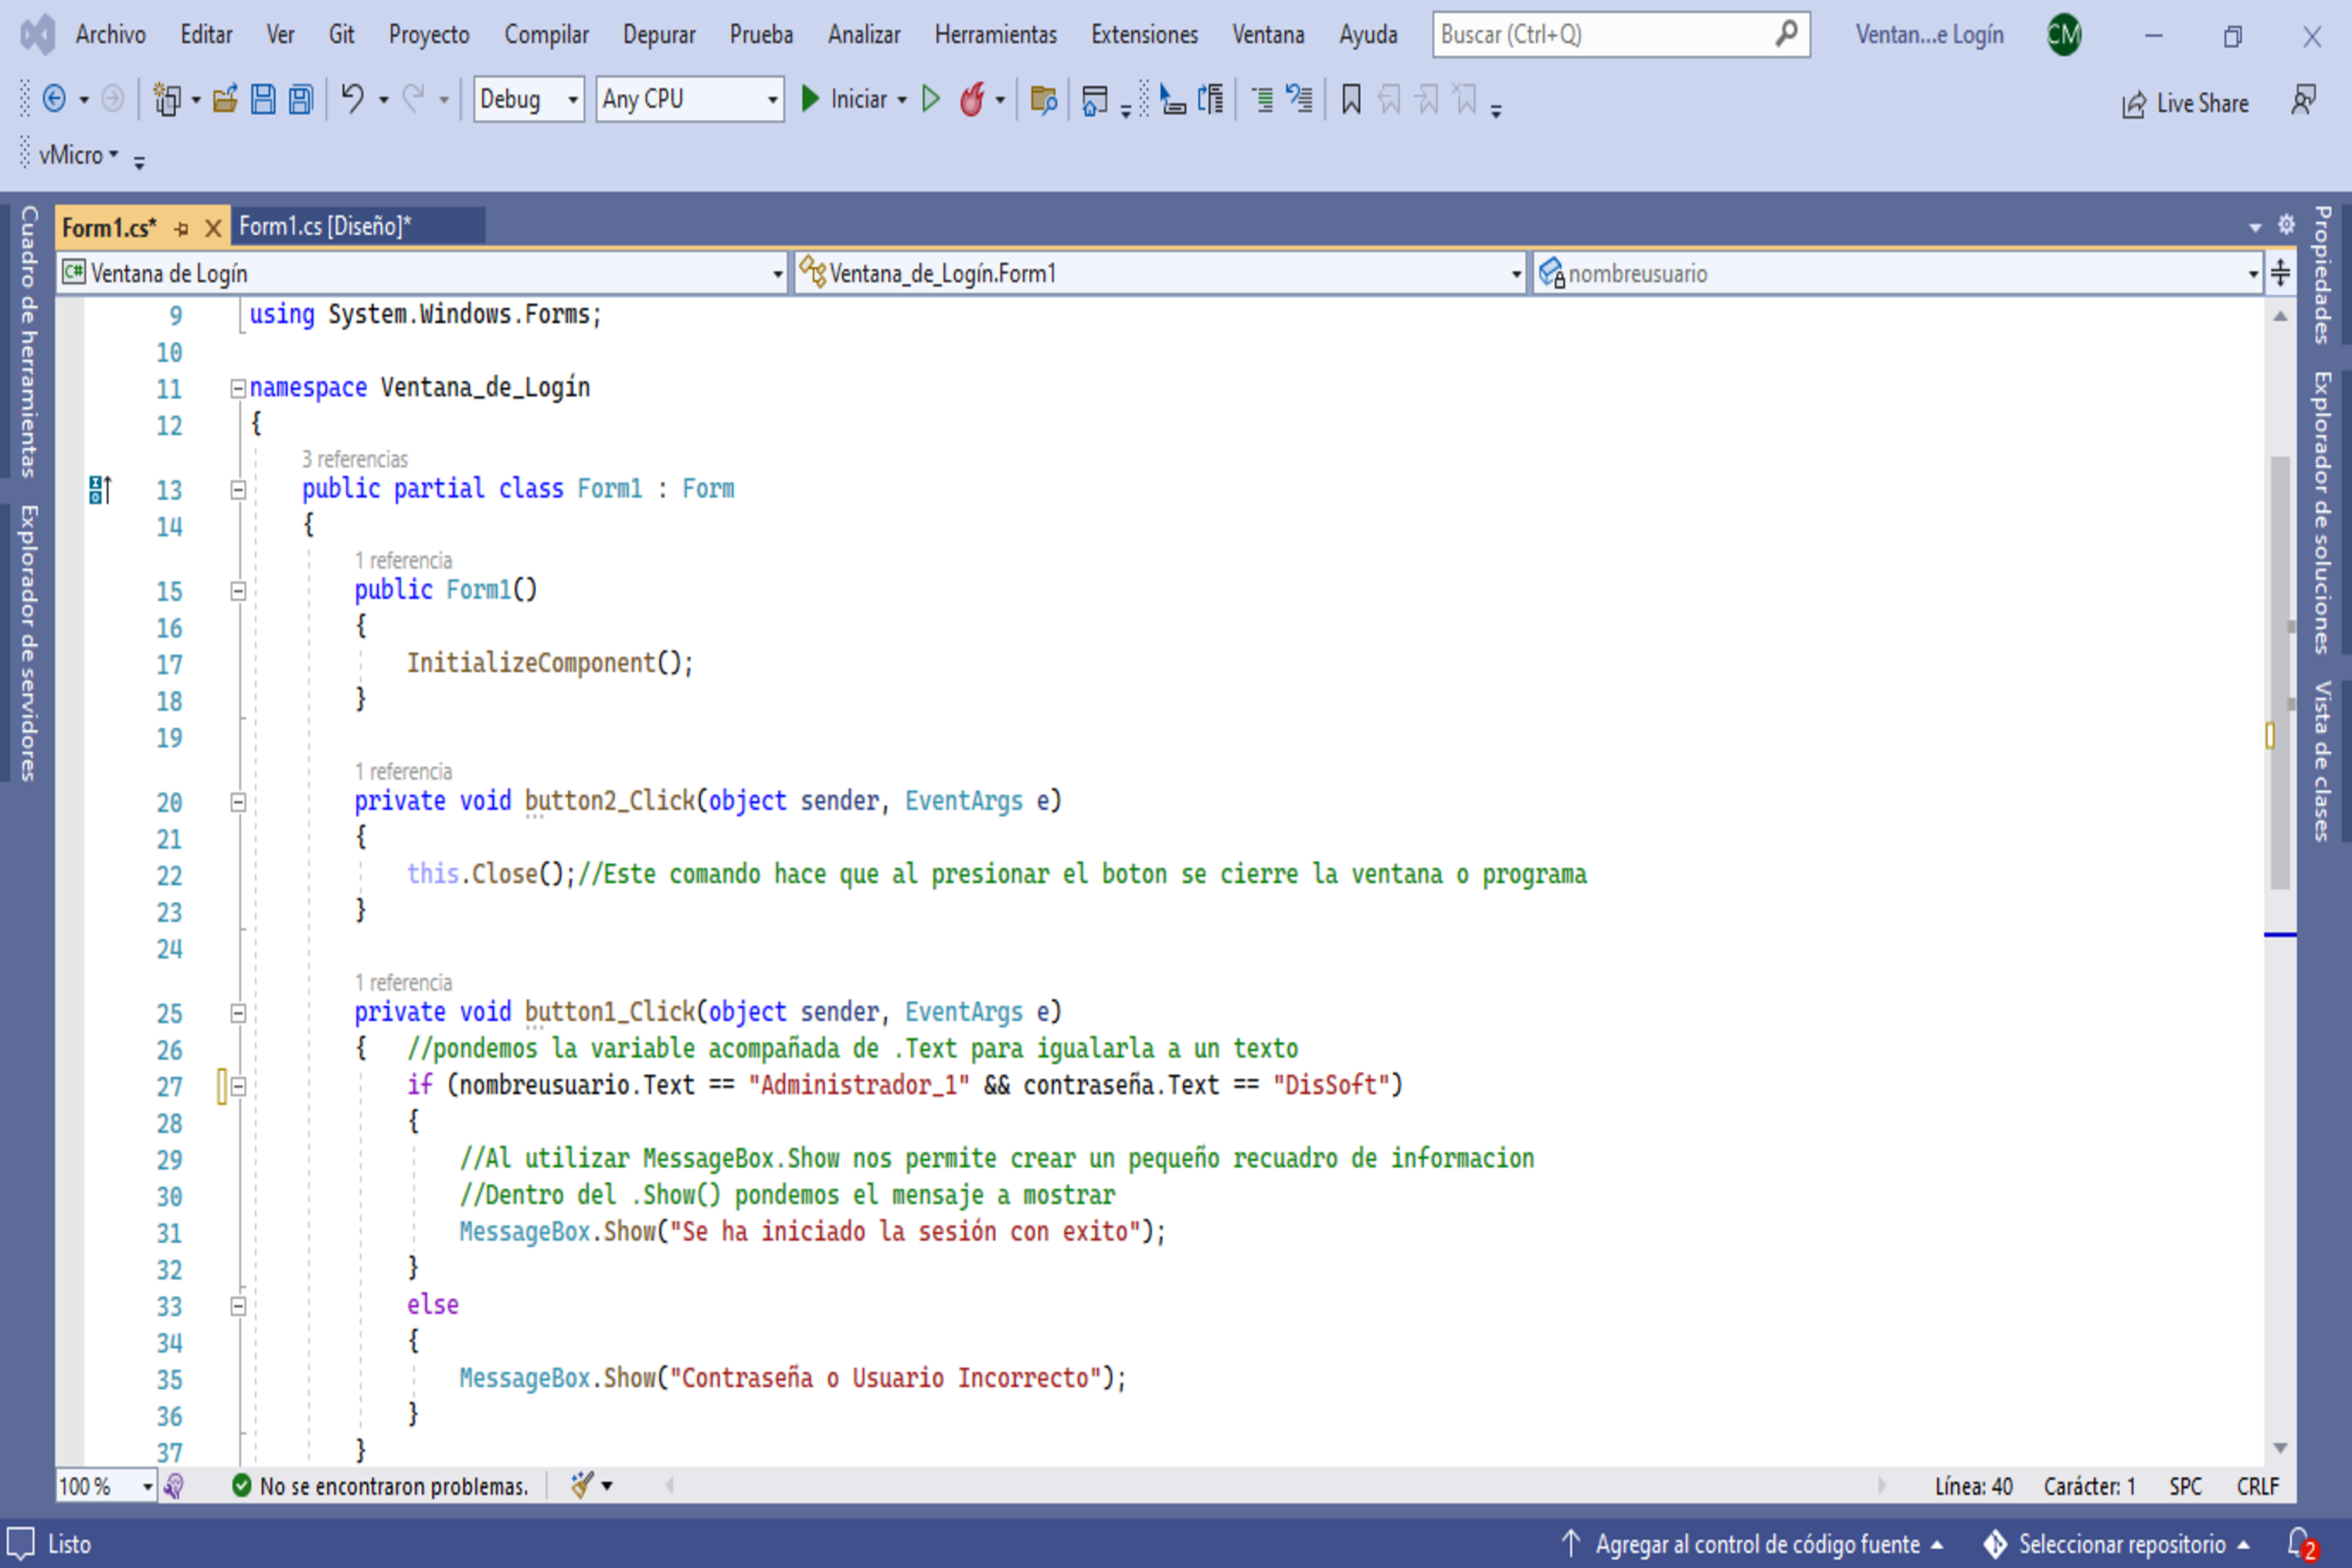The image size is (2352, 1568).
Task: Toggle a bookmark with the bookmark icon
Action: [x=1351, y=99]
